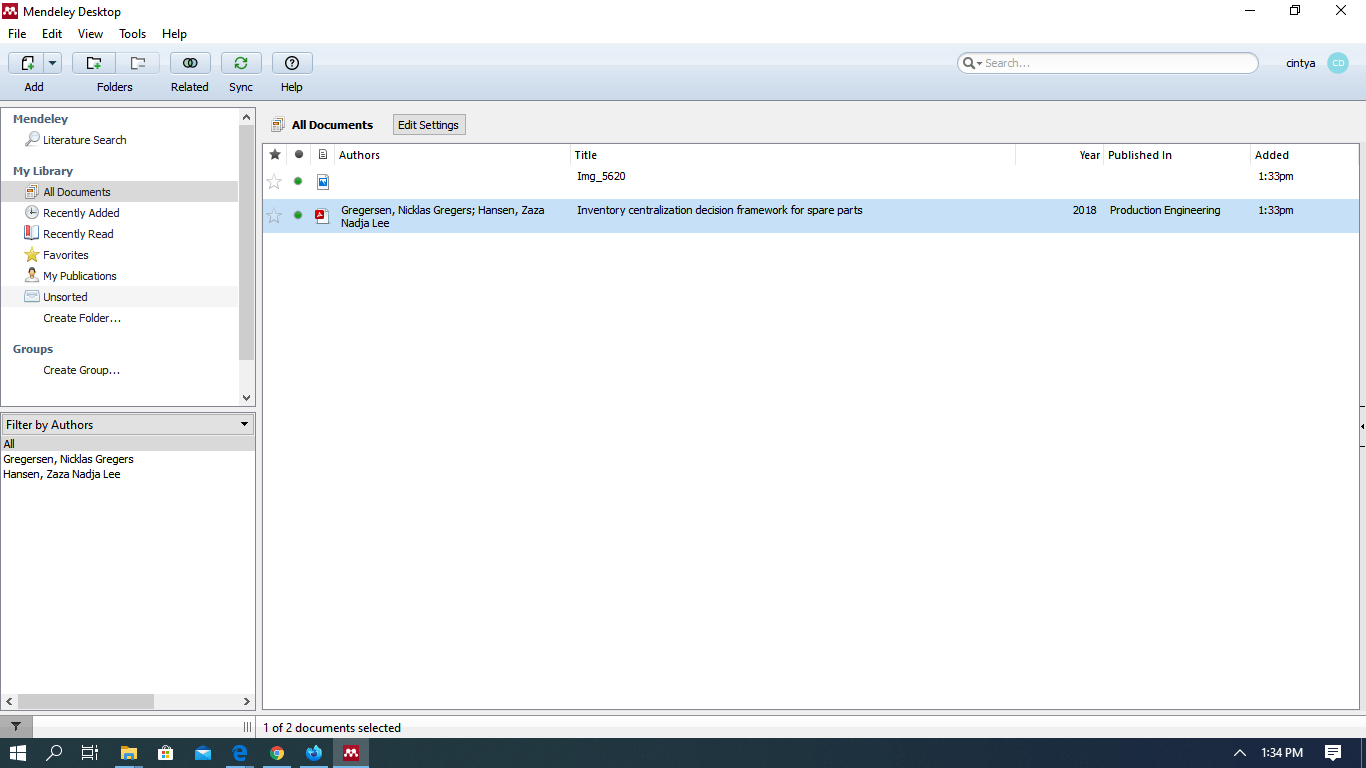Viewport: 1366px width, 768px height.
Task: Open the Help toolbar icon
Action: coord(292,63)
